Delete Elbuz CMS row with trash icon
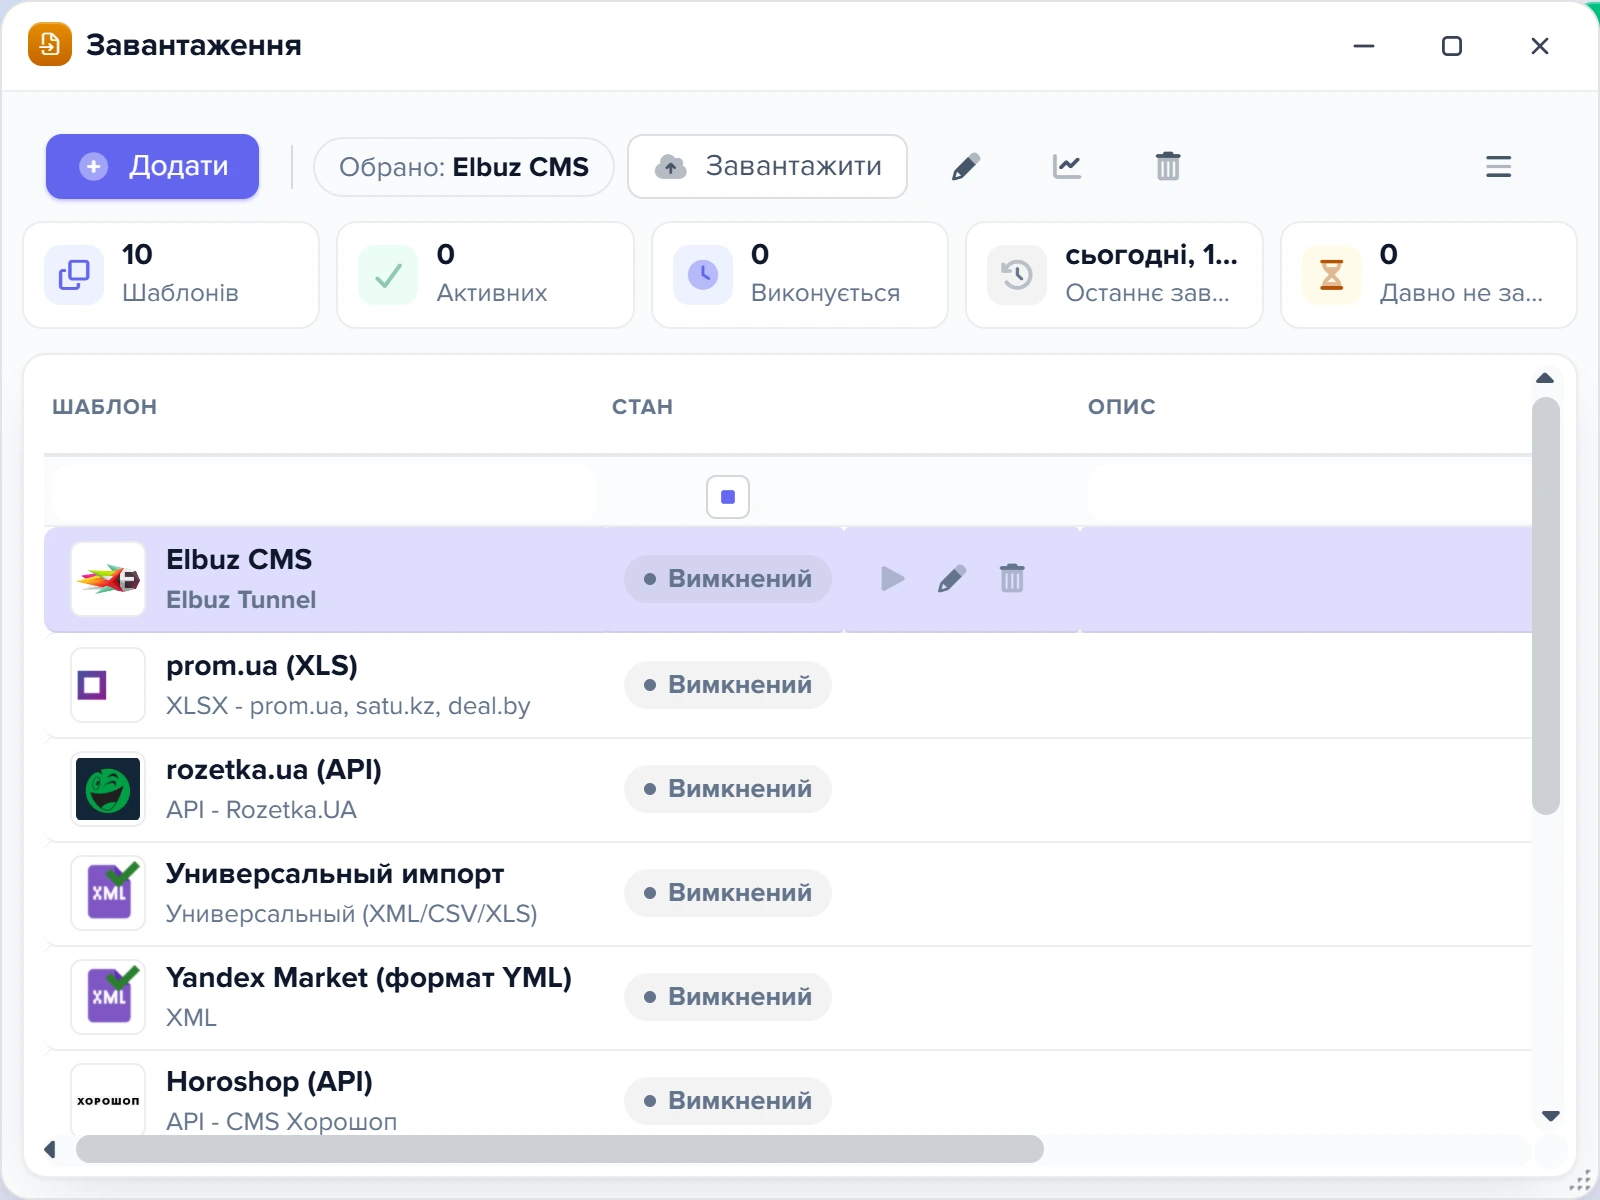 tap(1012, 579)
